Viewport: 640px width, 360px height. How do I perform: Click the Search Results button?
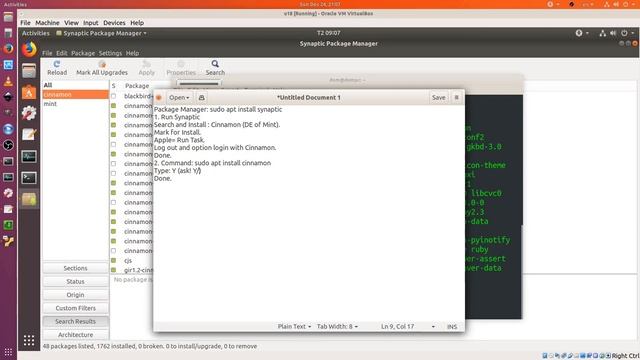[x=76, y=322]
